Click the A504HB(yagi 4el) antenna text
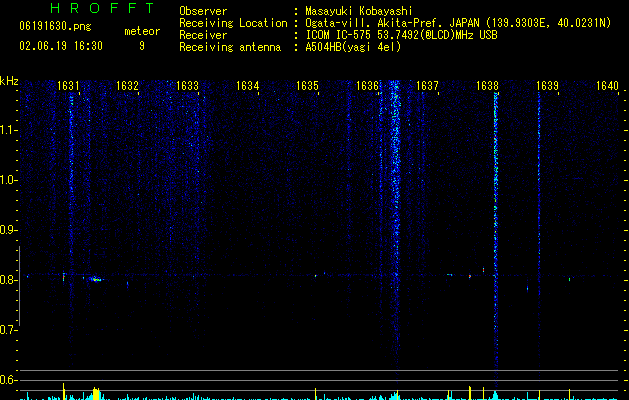 coord(353,47)
